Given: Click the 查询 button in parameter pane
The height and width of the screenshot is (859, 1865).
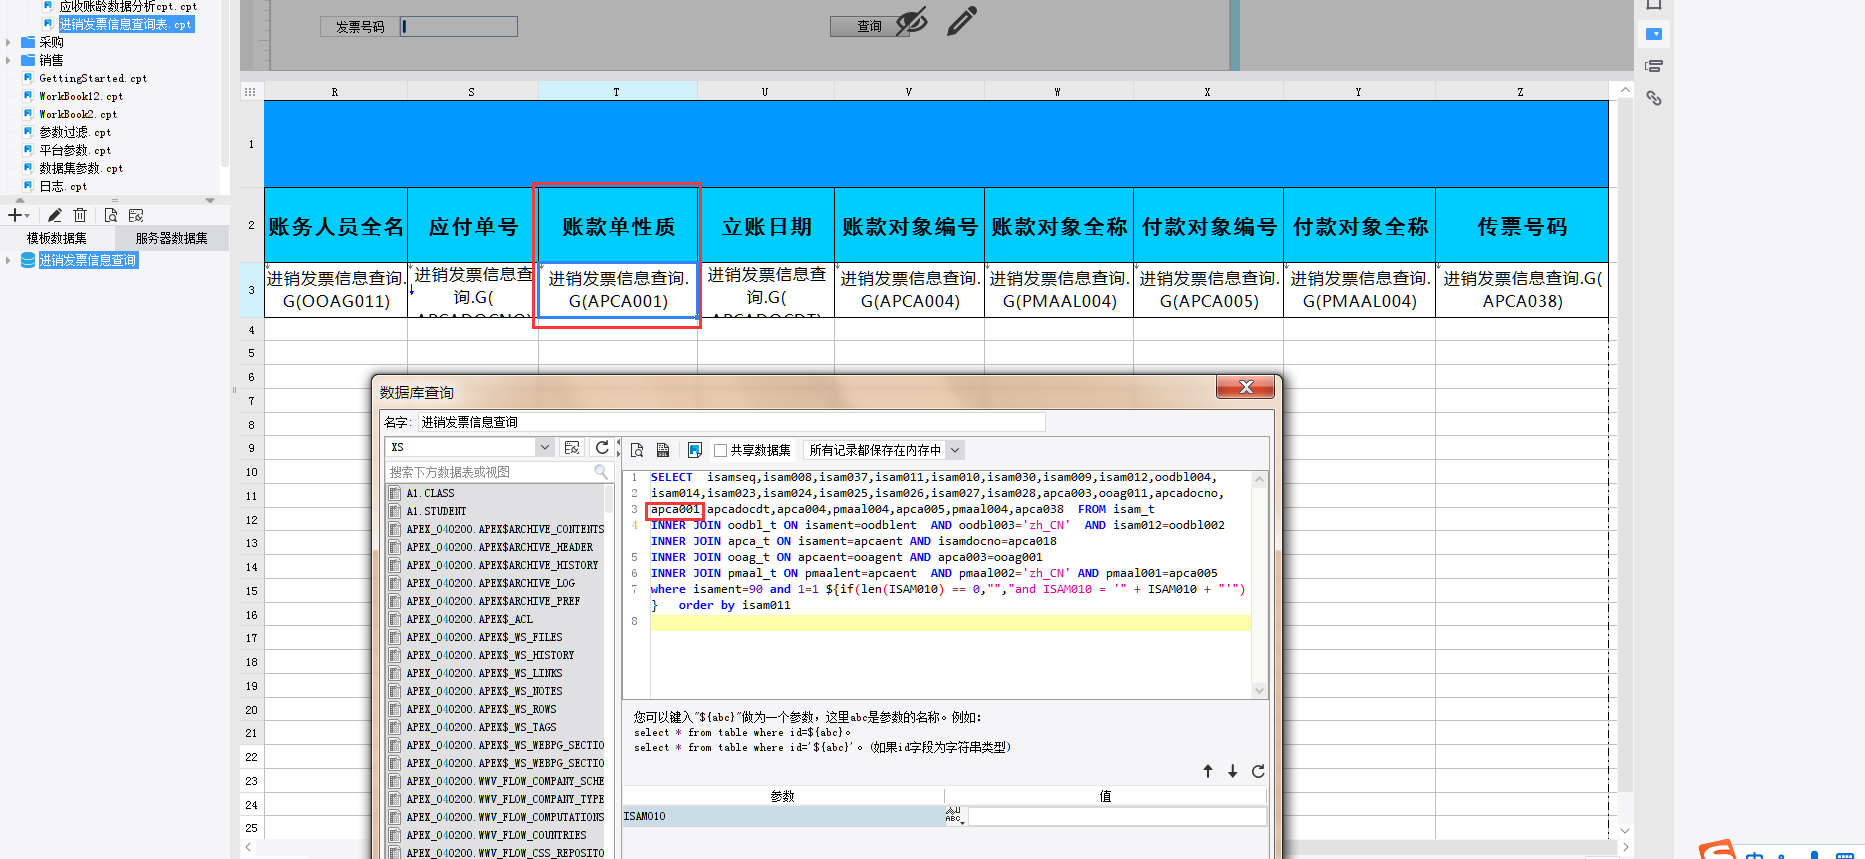Looking at the screenshot, I should tap(869, 27).
